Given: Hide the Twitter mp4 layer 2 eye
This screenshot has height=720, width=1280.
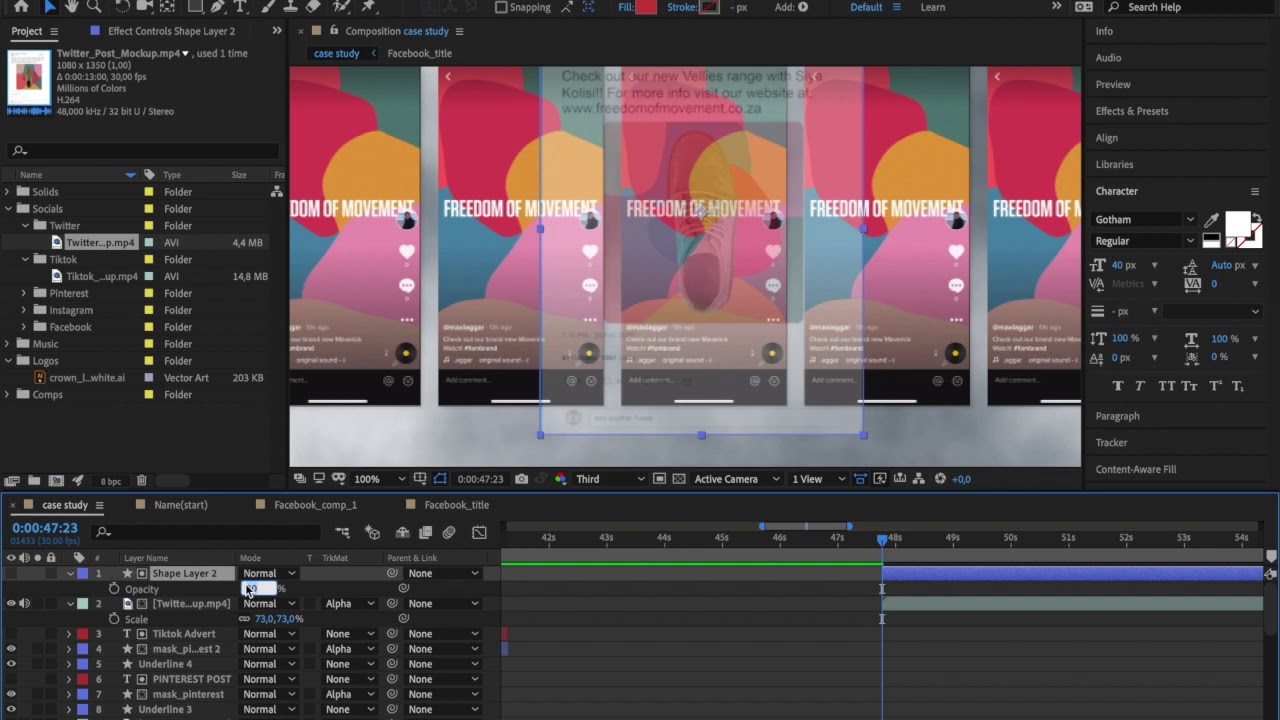Looking at the screenshot, I should pyautogui.click(x=11, y=604).
